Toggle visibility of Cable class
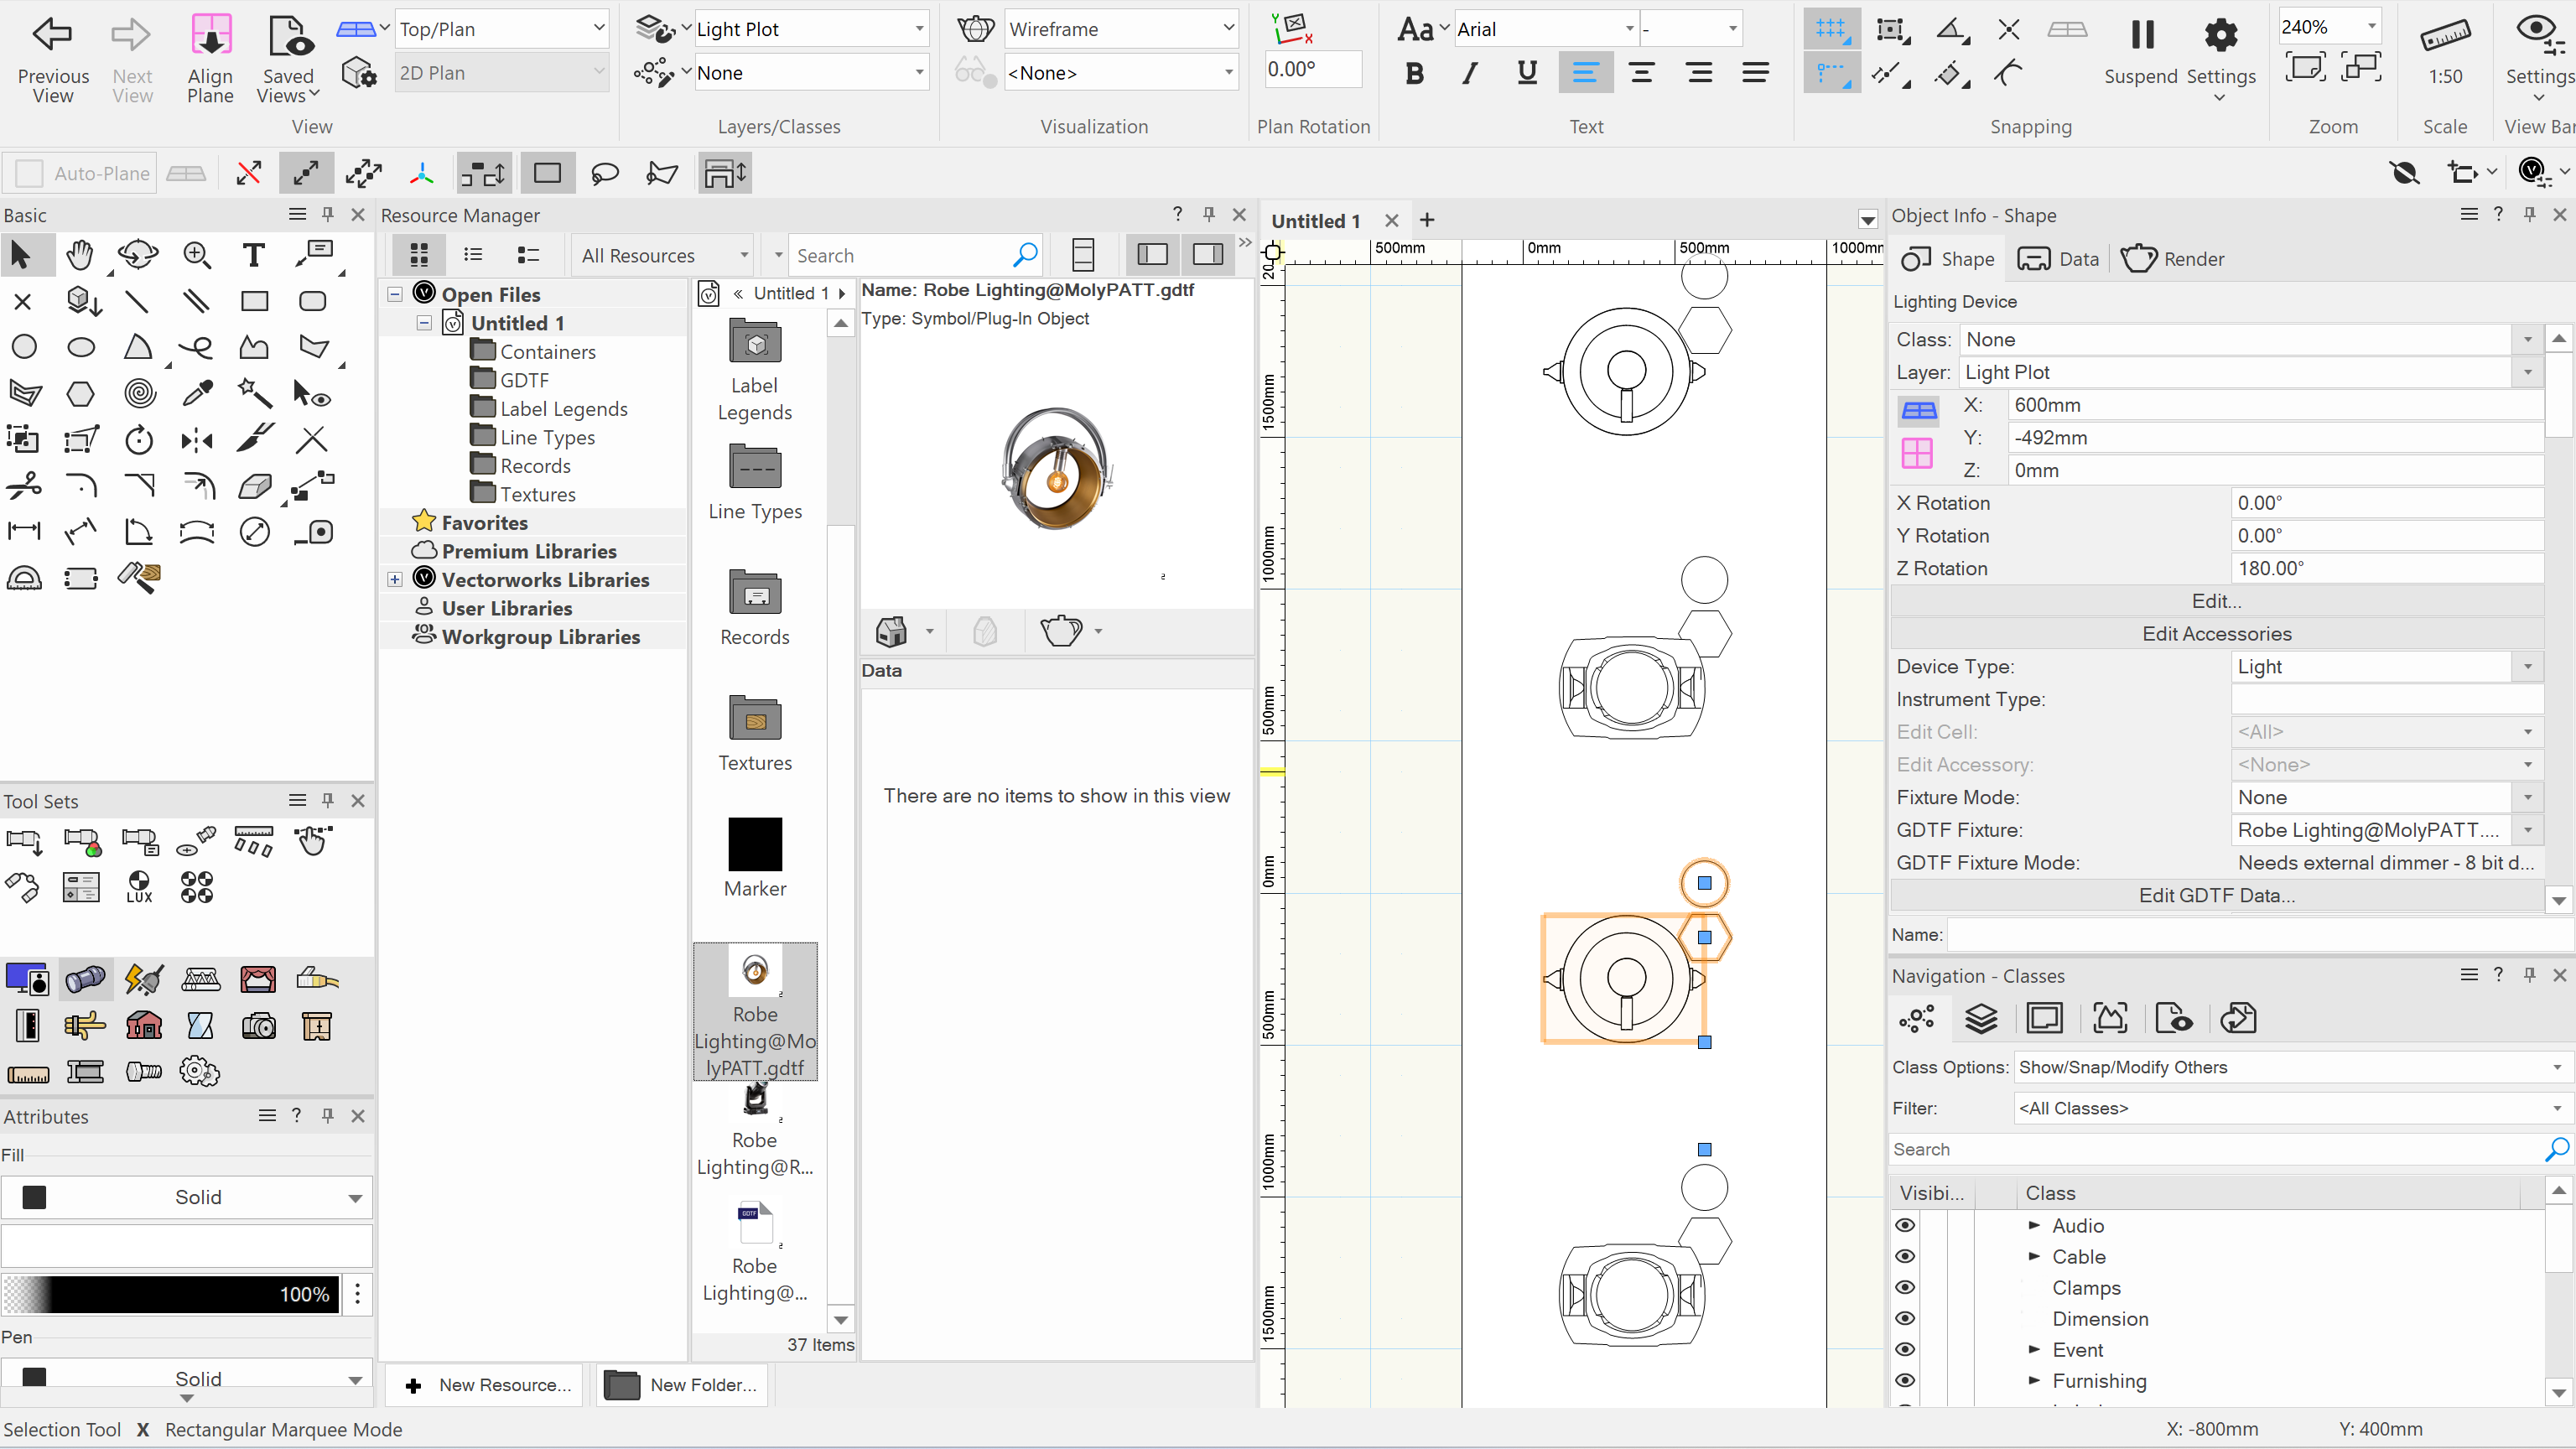2576x1449 pixels. [1905, 1257]
